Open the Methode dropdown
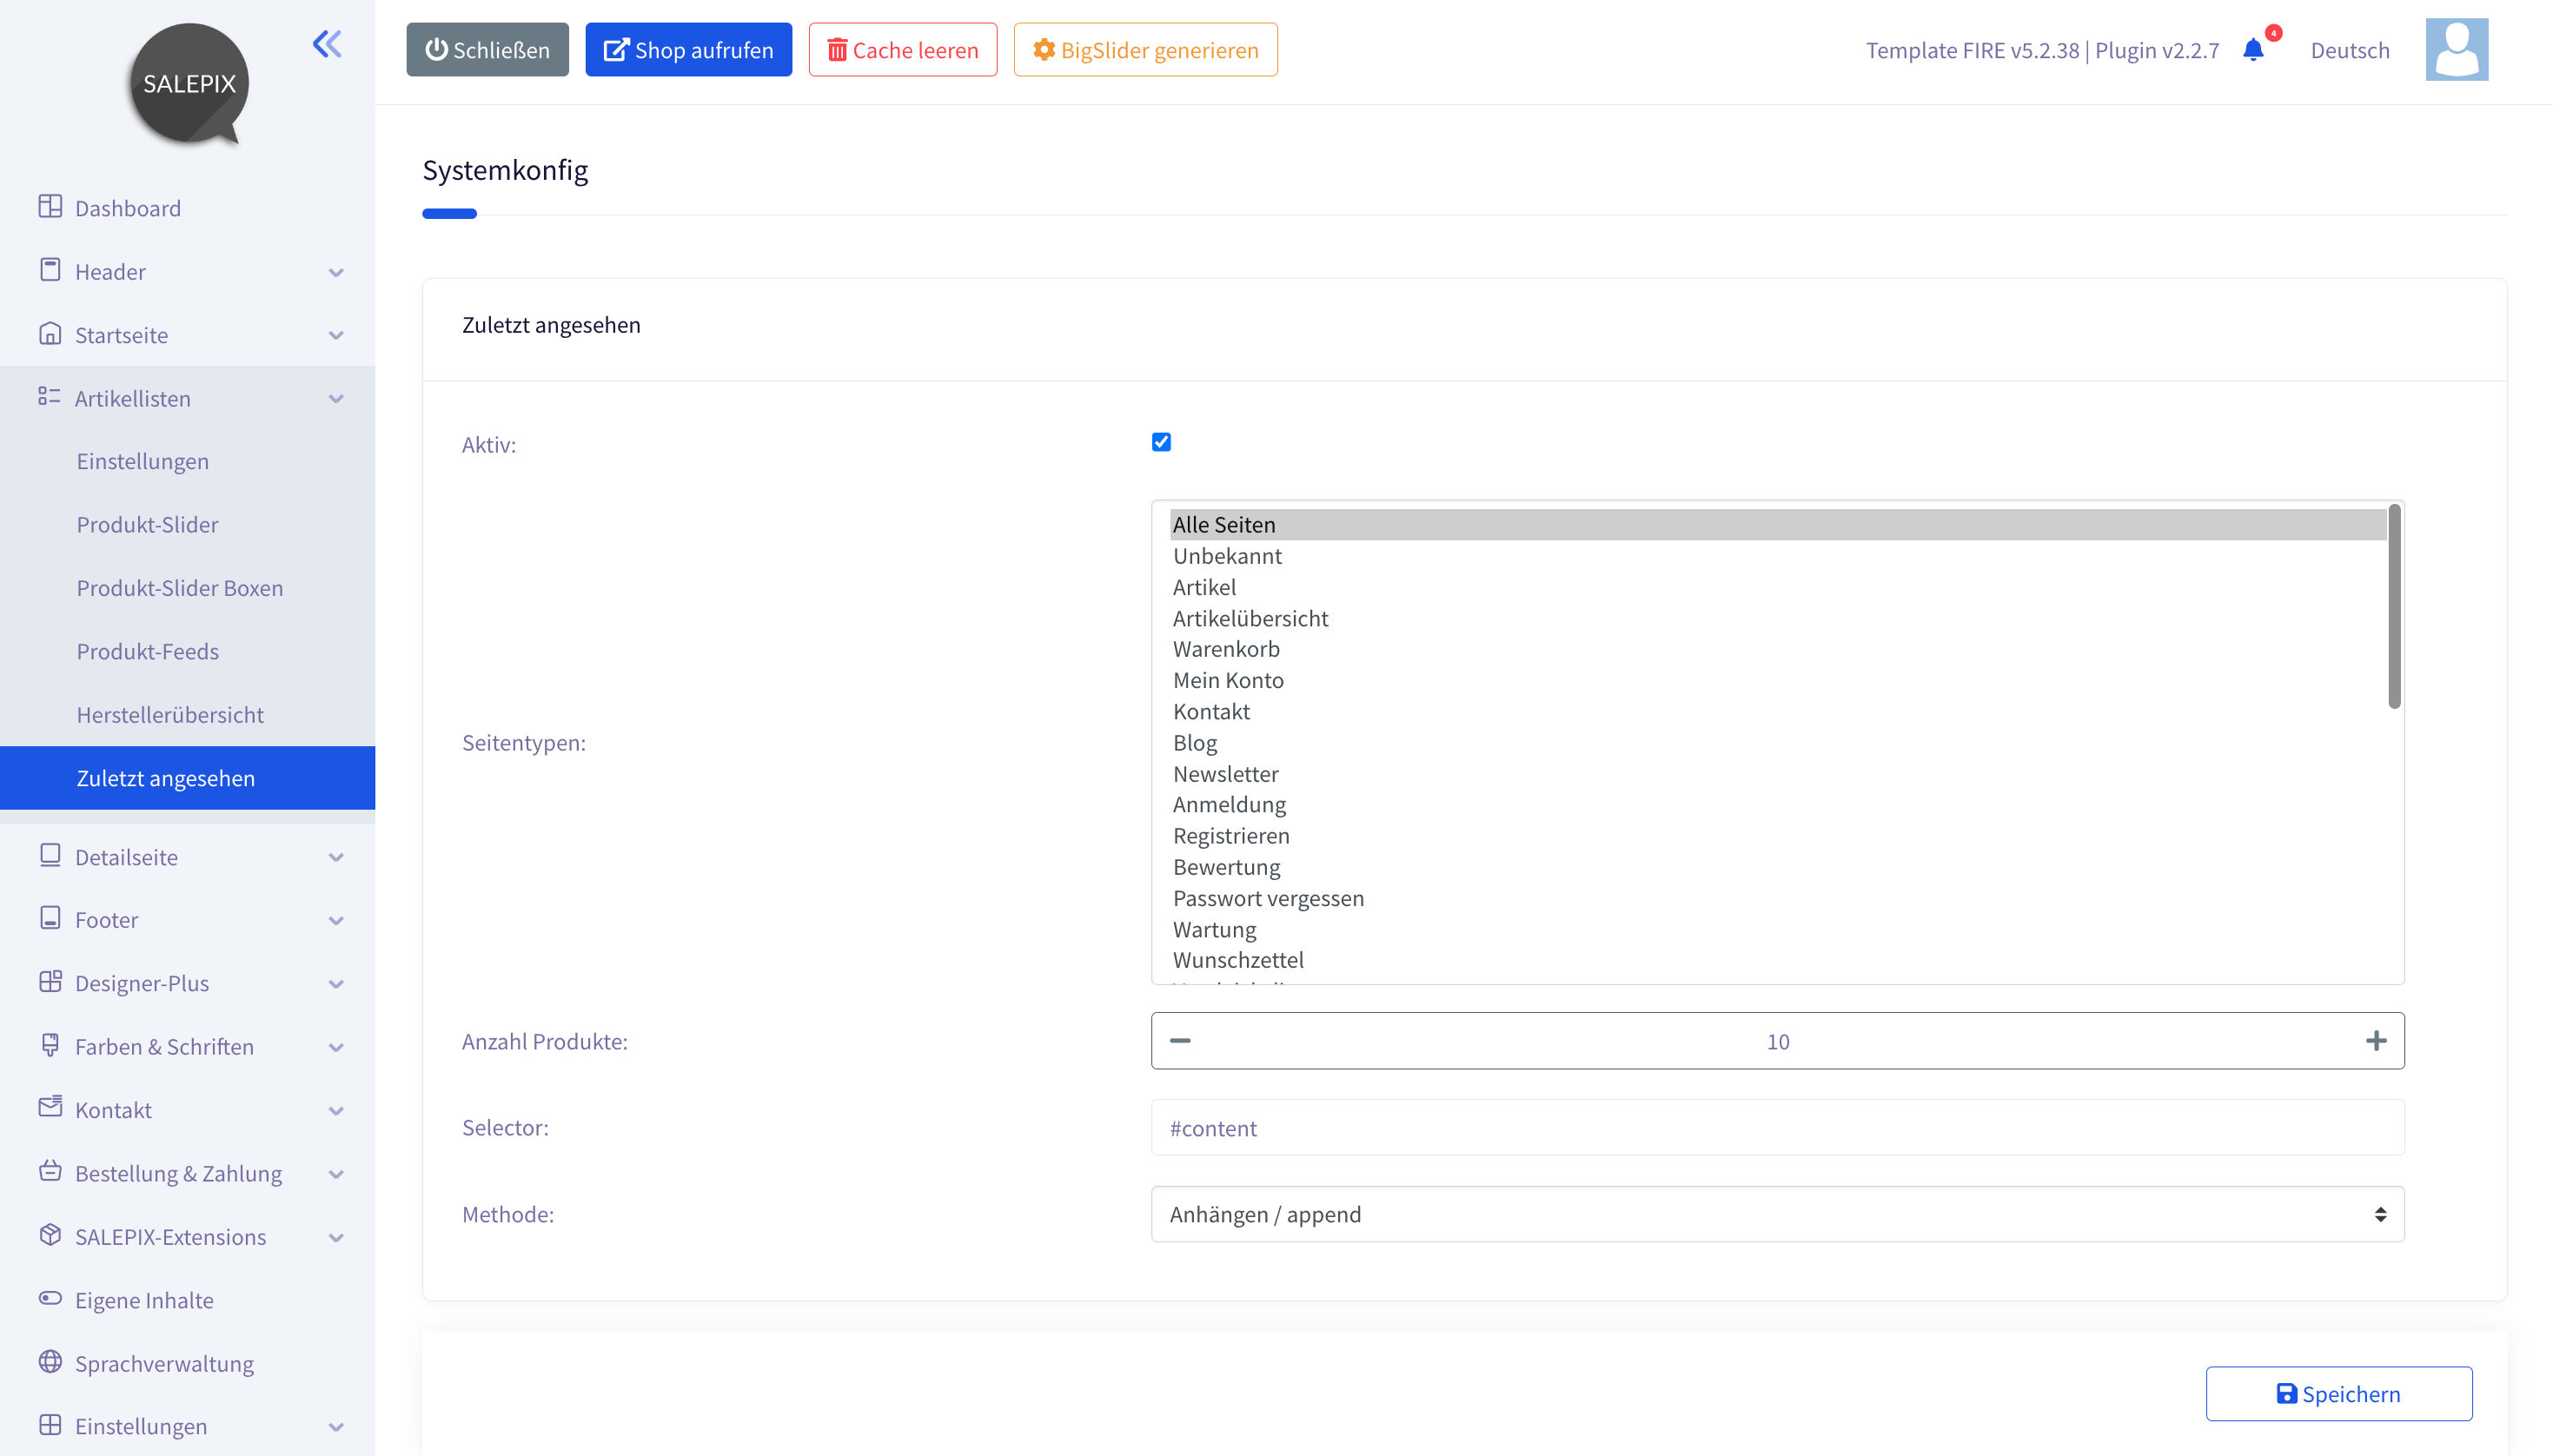The width and height of the screenshot is (2553, 1456). pos(1777,1214)
